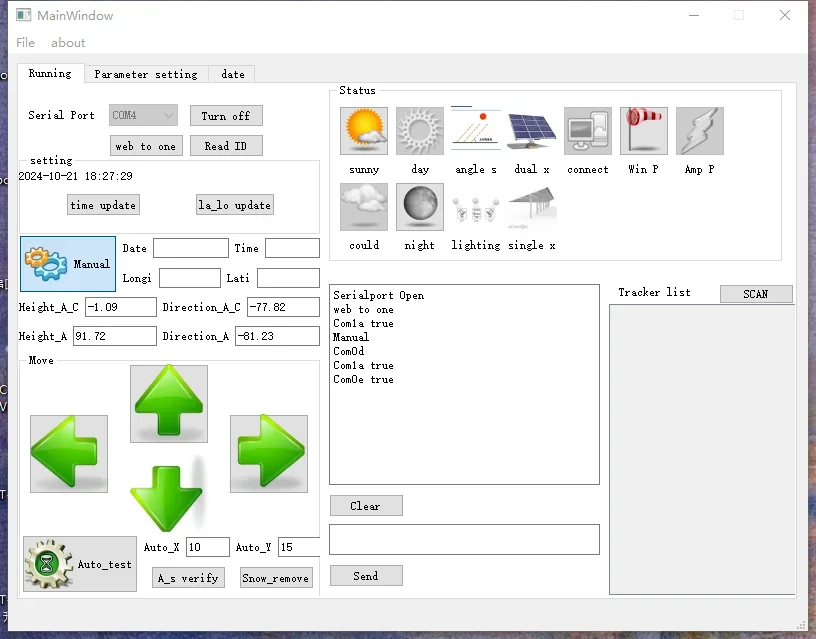Click the Turn off button
The image size is (816, 639).
(x=226, y=116)
